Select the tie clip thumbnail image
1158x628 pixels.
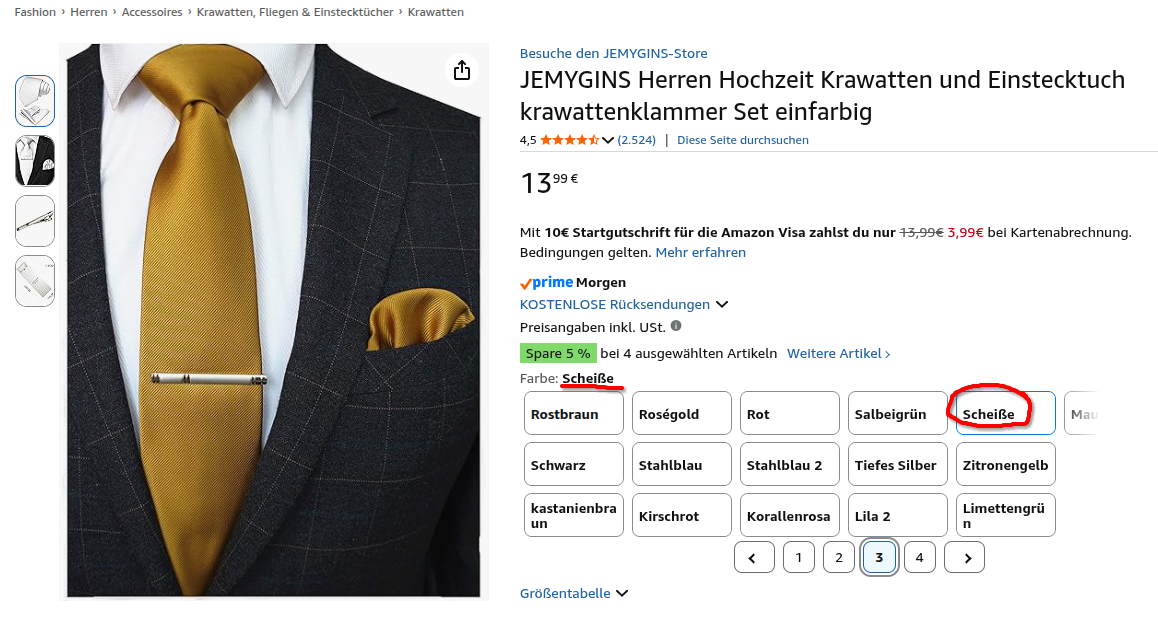click(x=35, y=221)
